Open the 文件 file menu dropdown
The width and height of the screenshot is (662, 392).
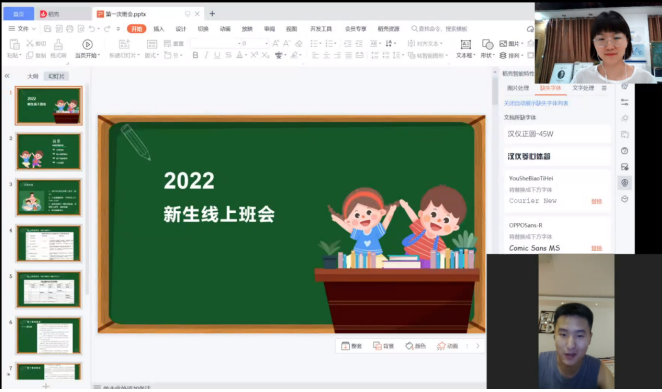coord(22,29)
